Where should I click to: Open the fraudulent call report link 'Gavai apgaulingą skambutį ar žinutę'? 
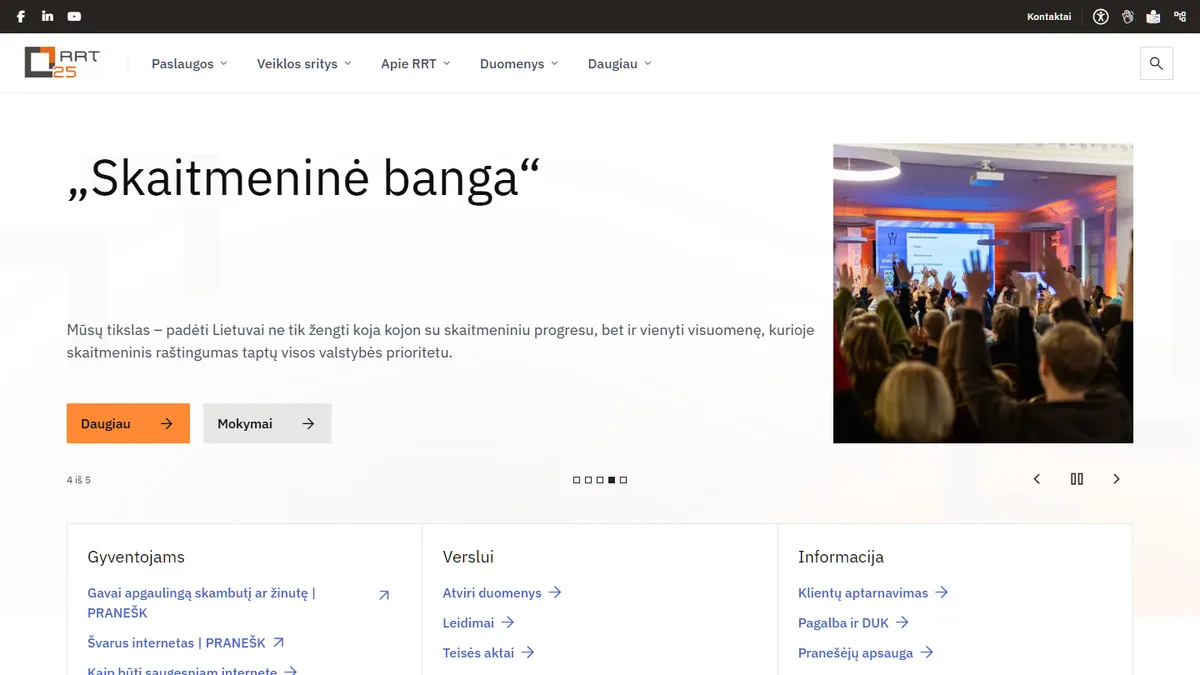239,602
